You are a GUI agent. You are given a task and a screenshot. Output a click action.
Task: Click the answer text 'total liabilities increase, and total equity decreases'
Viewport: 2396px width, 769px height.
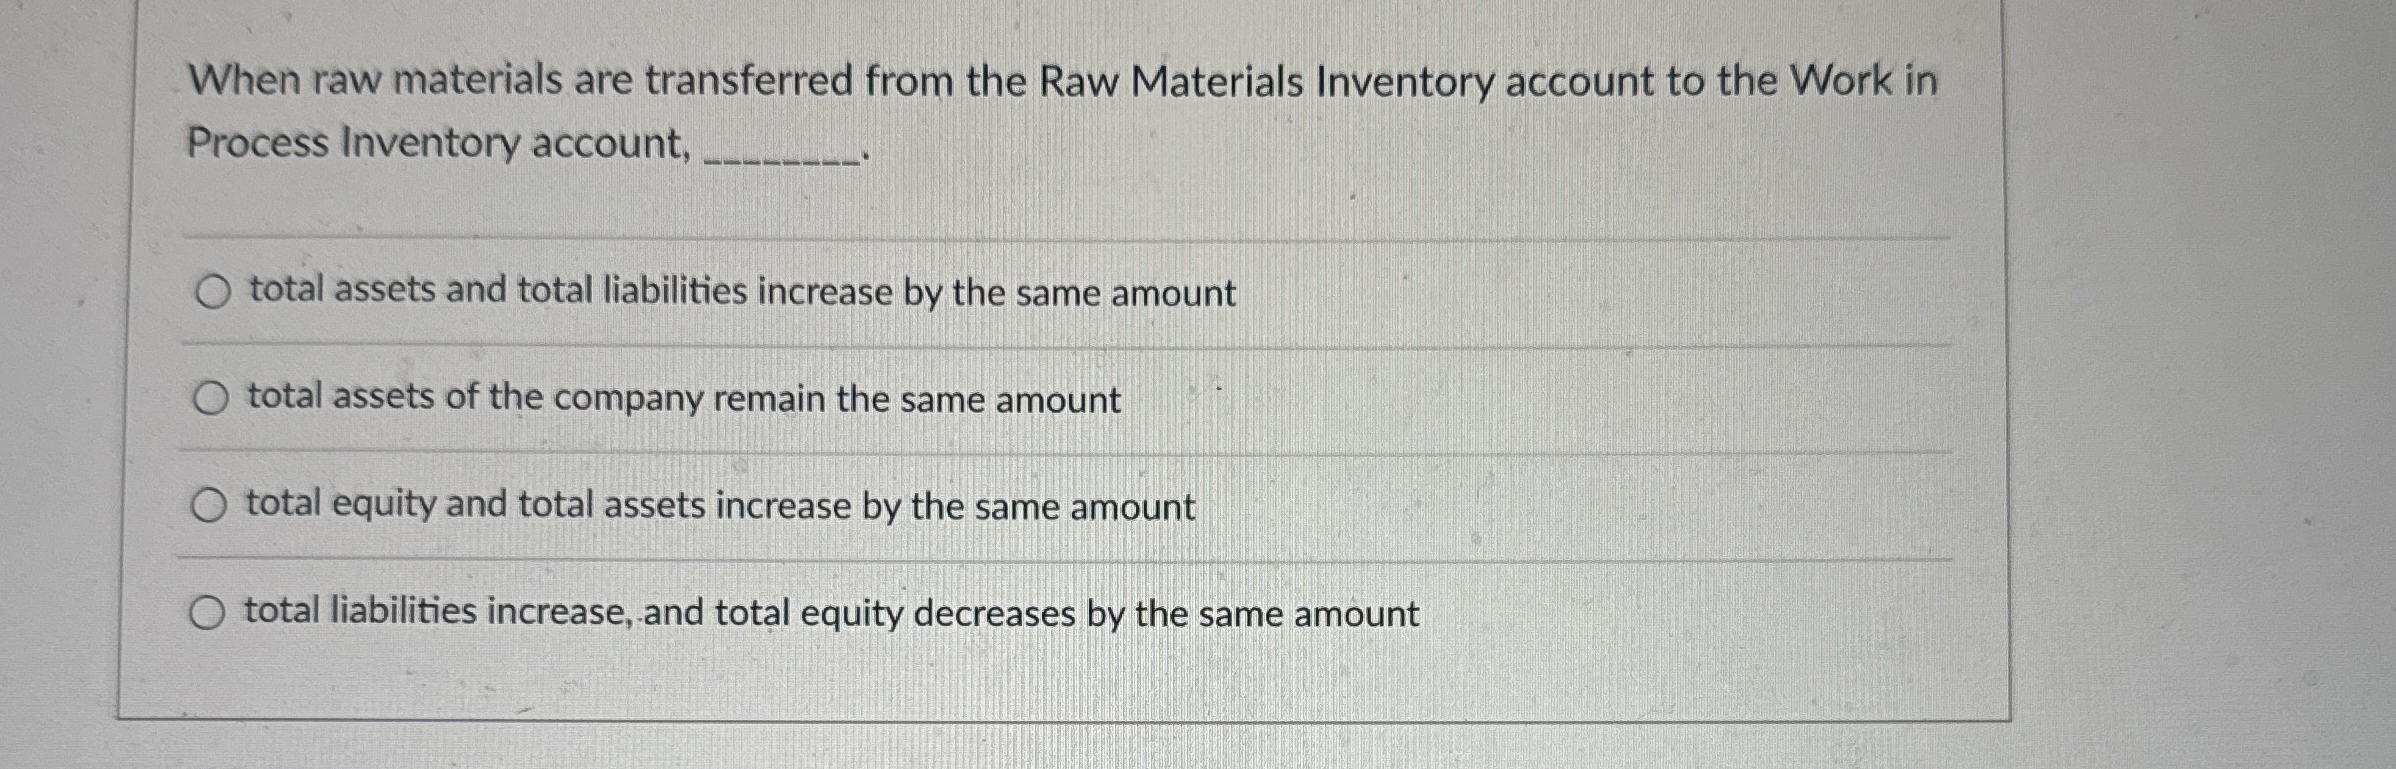(830, 613)
